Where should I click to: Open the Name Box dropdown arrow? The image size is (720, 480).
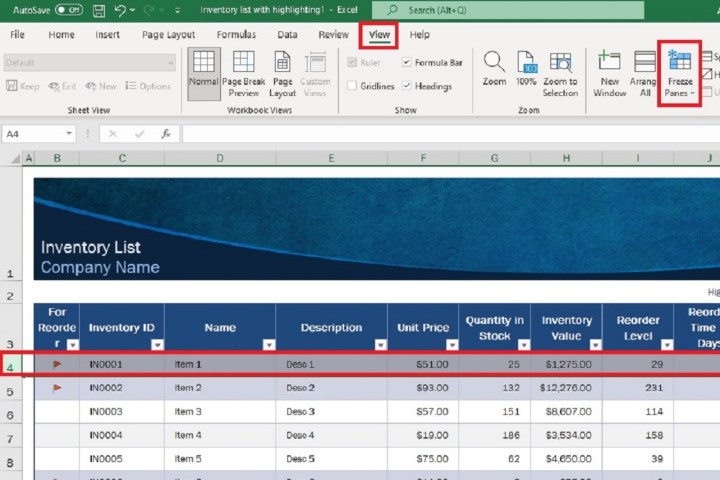pyautogui.click(x=69, y=134)
